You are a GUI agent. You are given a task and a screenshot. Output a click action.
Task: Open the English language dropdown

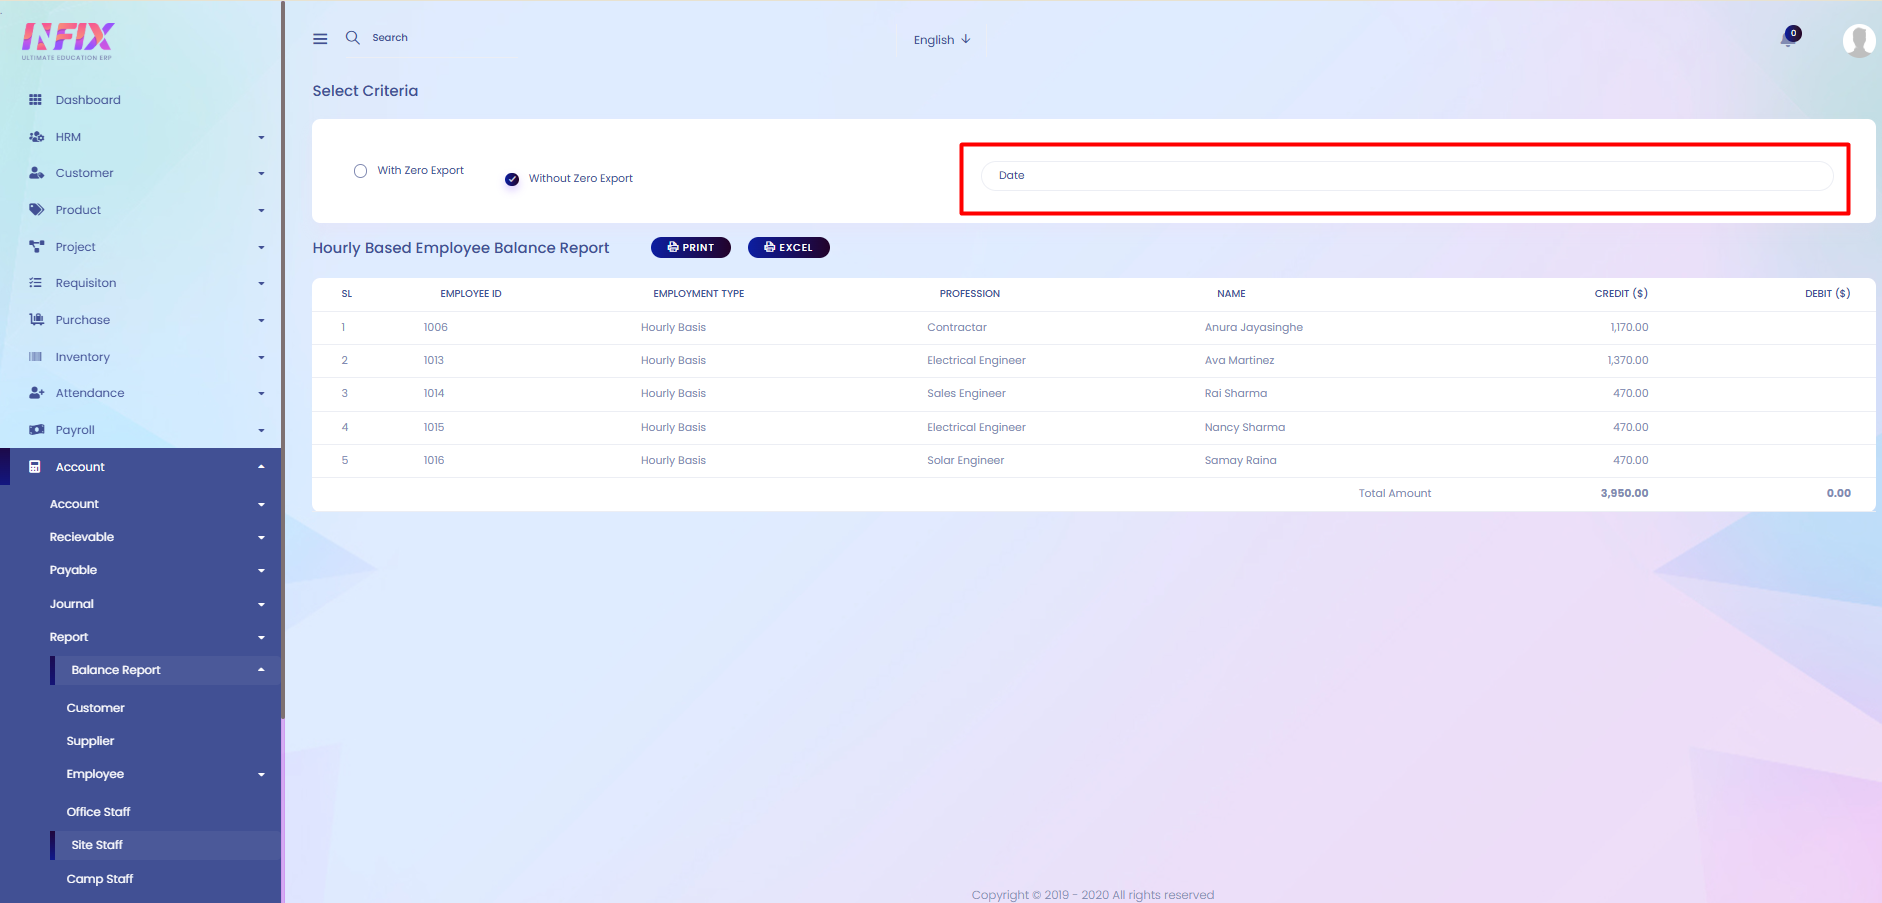tap(942, 40)
